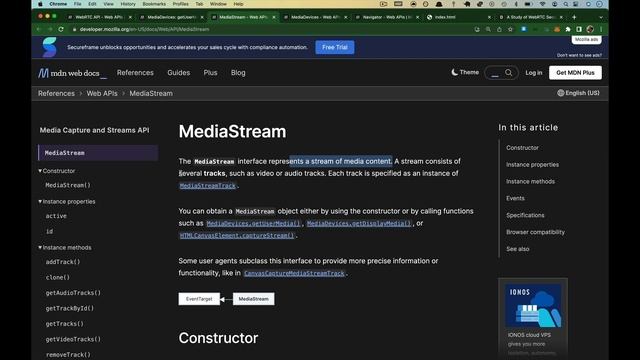Screen dimensions: 640x360
Task: Open the MediaStreamTrack link
Action: click(208, 186)
